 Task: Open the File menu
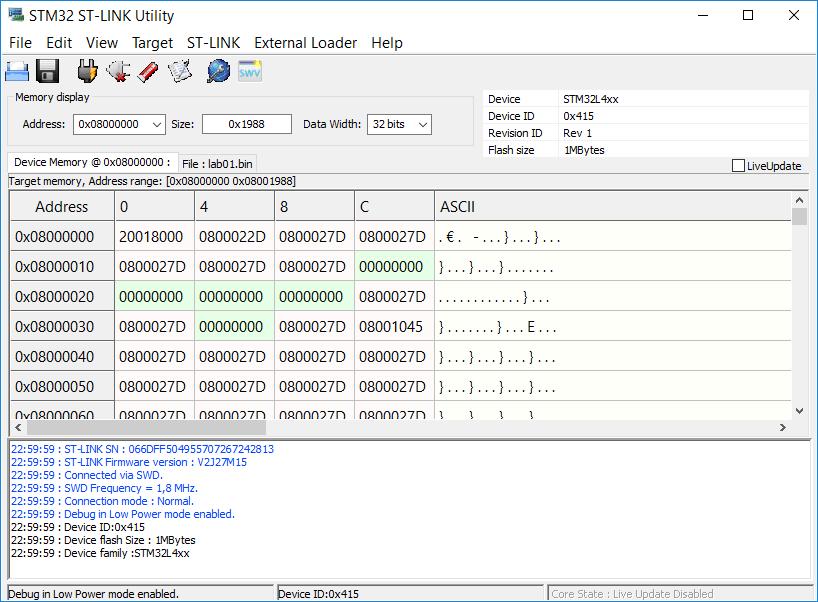pos(20,43)
